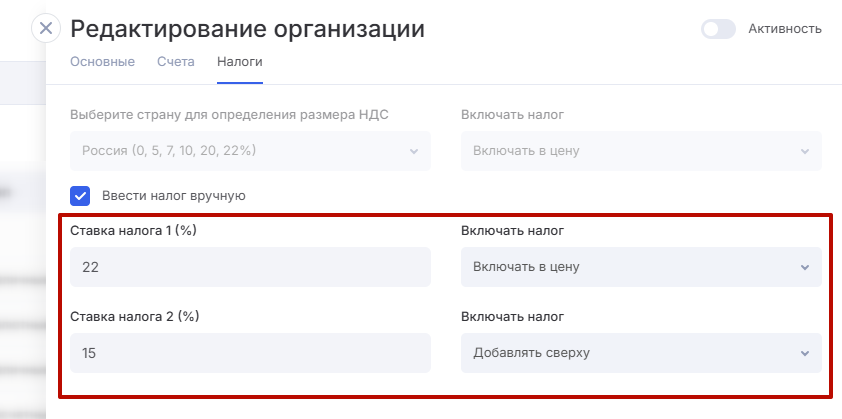Click the Активность label
This screenshot has width=842, height=419.
pyautogui.click(x=785, y=29)
